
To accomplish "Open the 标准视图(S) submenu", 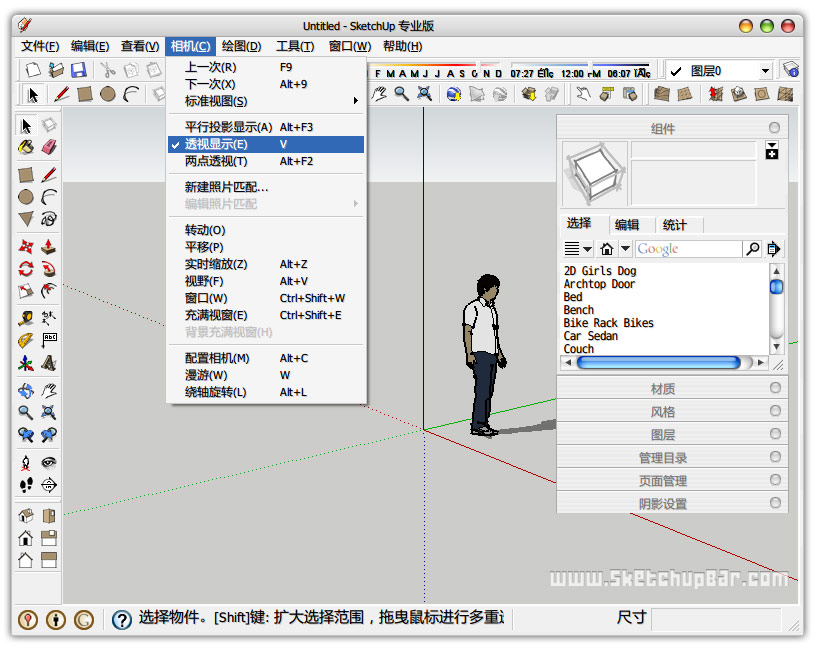I will click(266, 101).
